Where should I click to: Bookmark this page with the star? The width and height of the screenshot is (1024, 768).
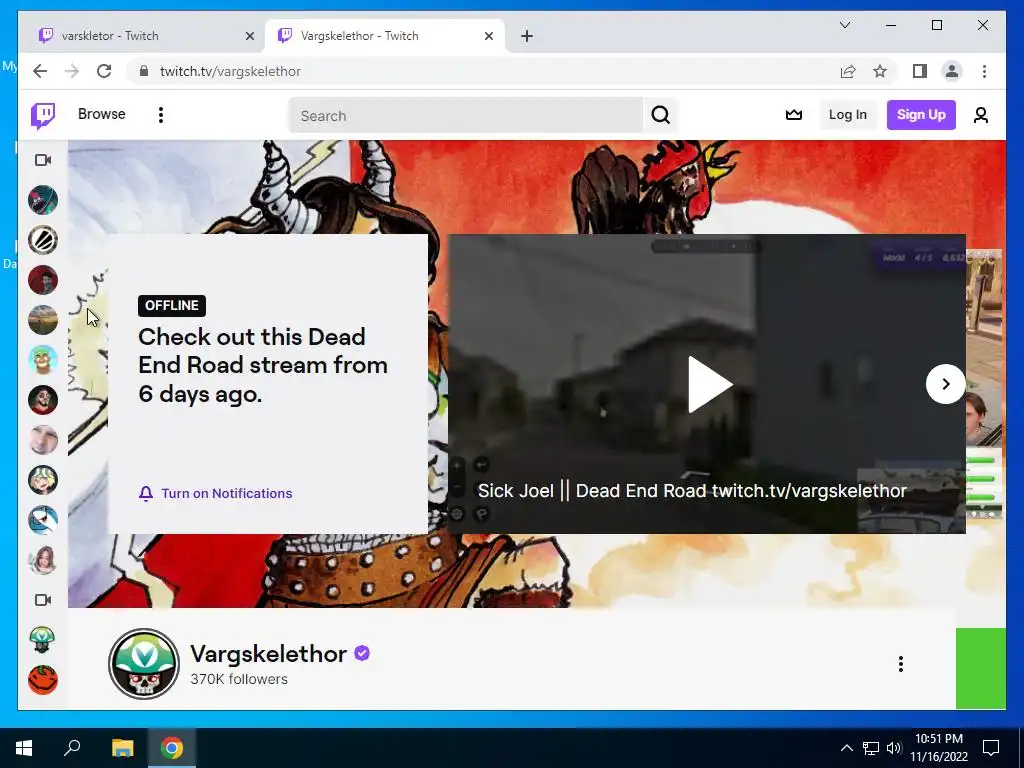tap(880, 71)
